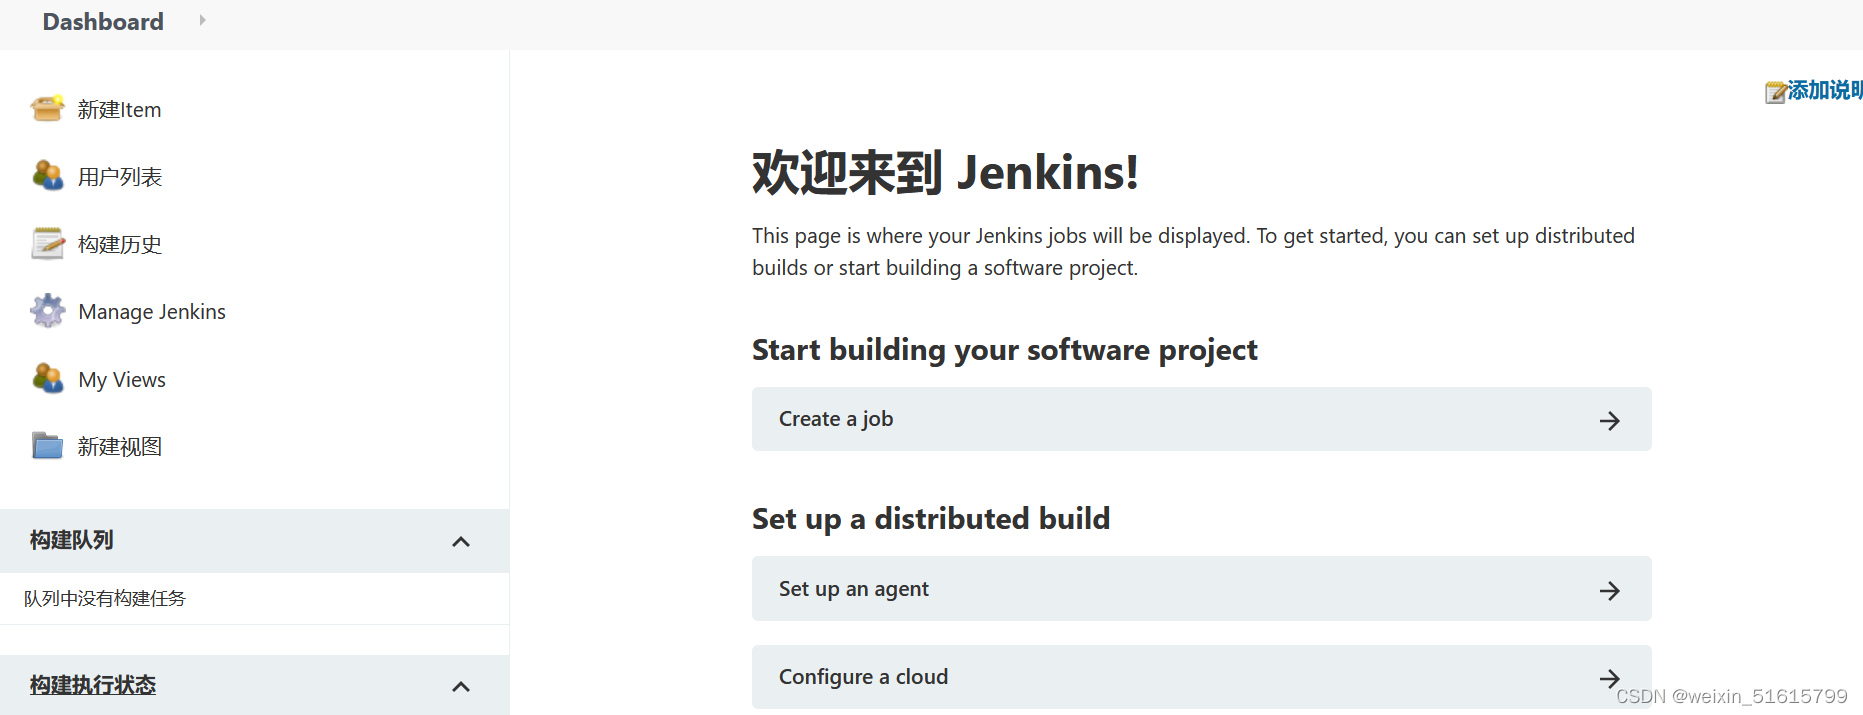Click the My Views people icon
This screenshot has width=1863, height=715.
(x=47, y=378)
